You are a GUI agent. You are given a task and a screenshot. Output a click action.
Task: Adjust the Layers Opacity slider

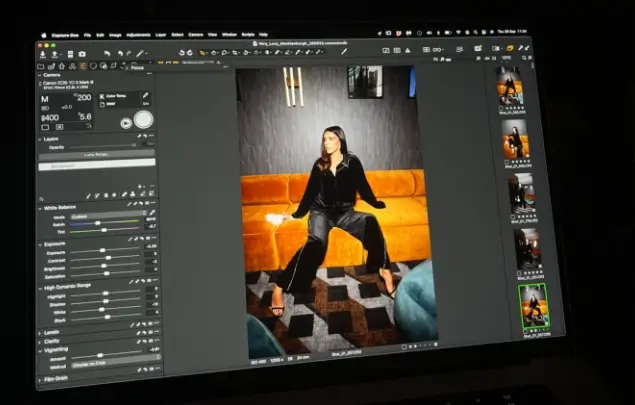pos(102,146)
